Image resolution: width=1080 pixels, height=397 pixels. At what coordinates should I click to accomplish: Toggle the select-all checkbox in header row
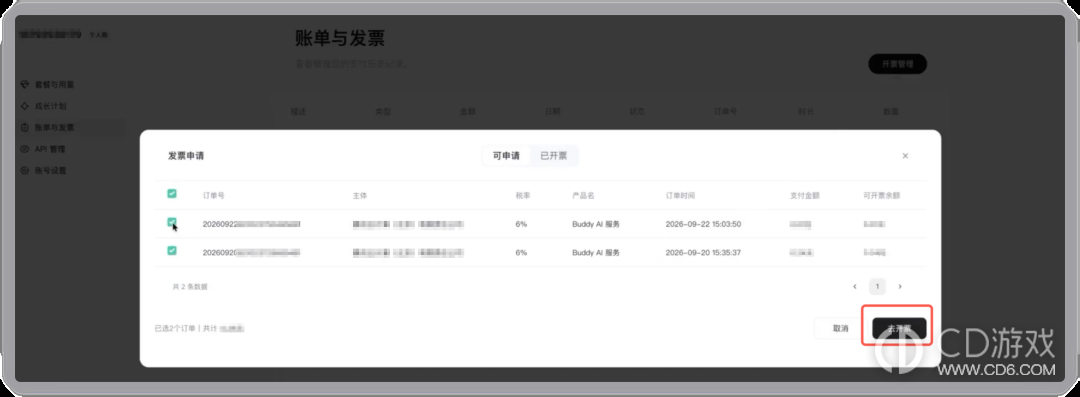pos(172,194)
